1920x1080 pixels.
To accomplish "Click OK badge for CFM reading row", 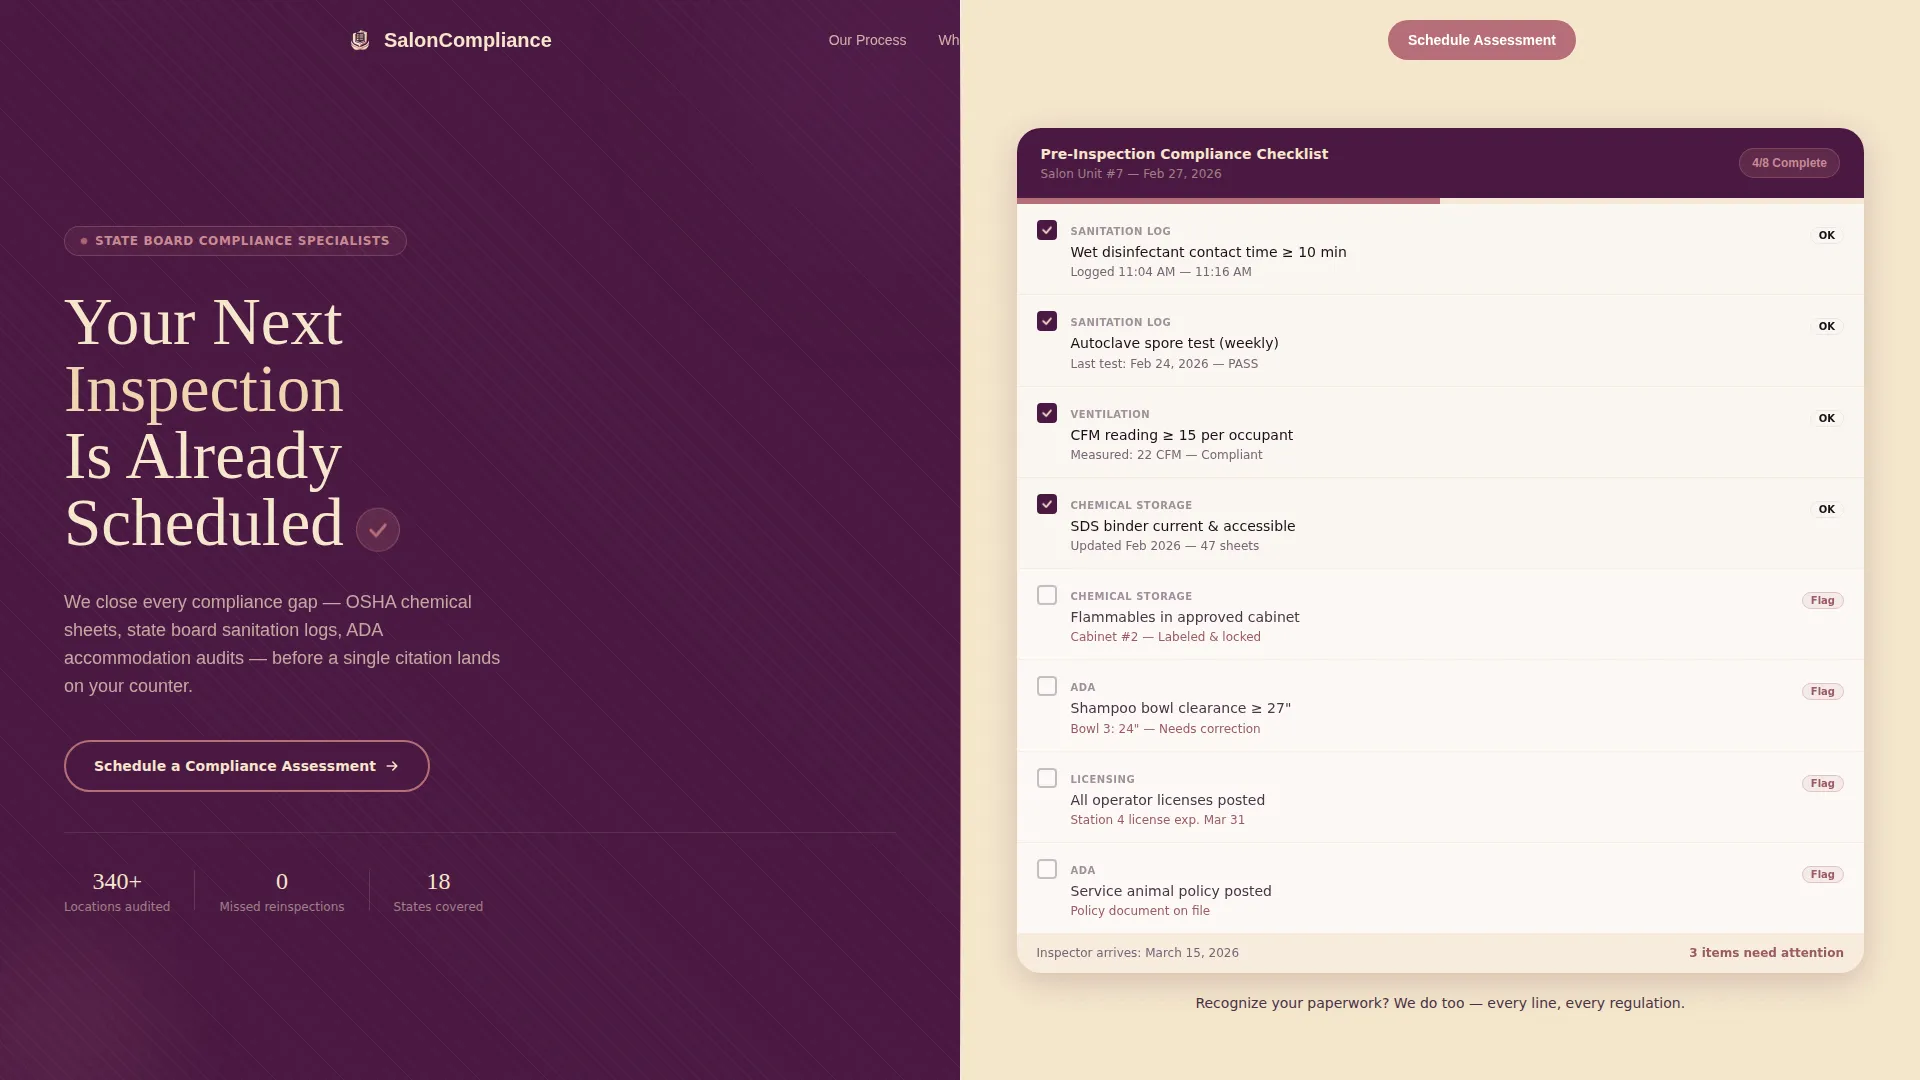I will 1826,418.
